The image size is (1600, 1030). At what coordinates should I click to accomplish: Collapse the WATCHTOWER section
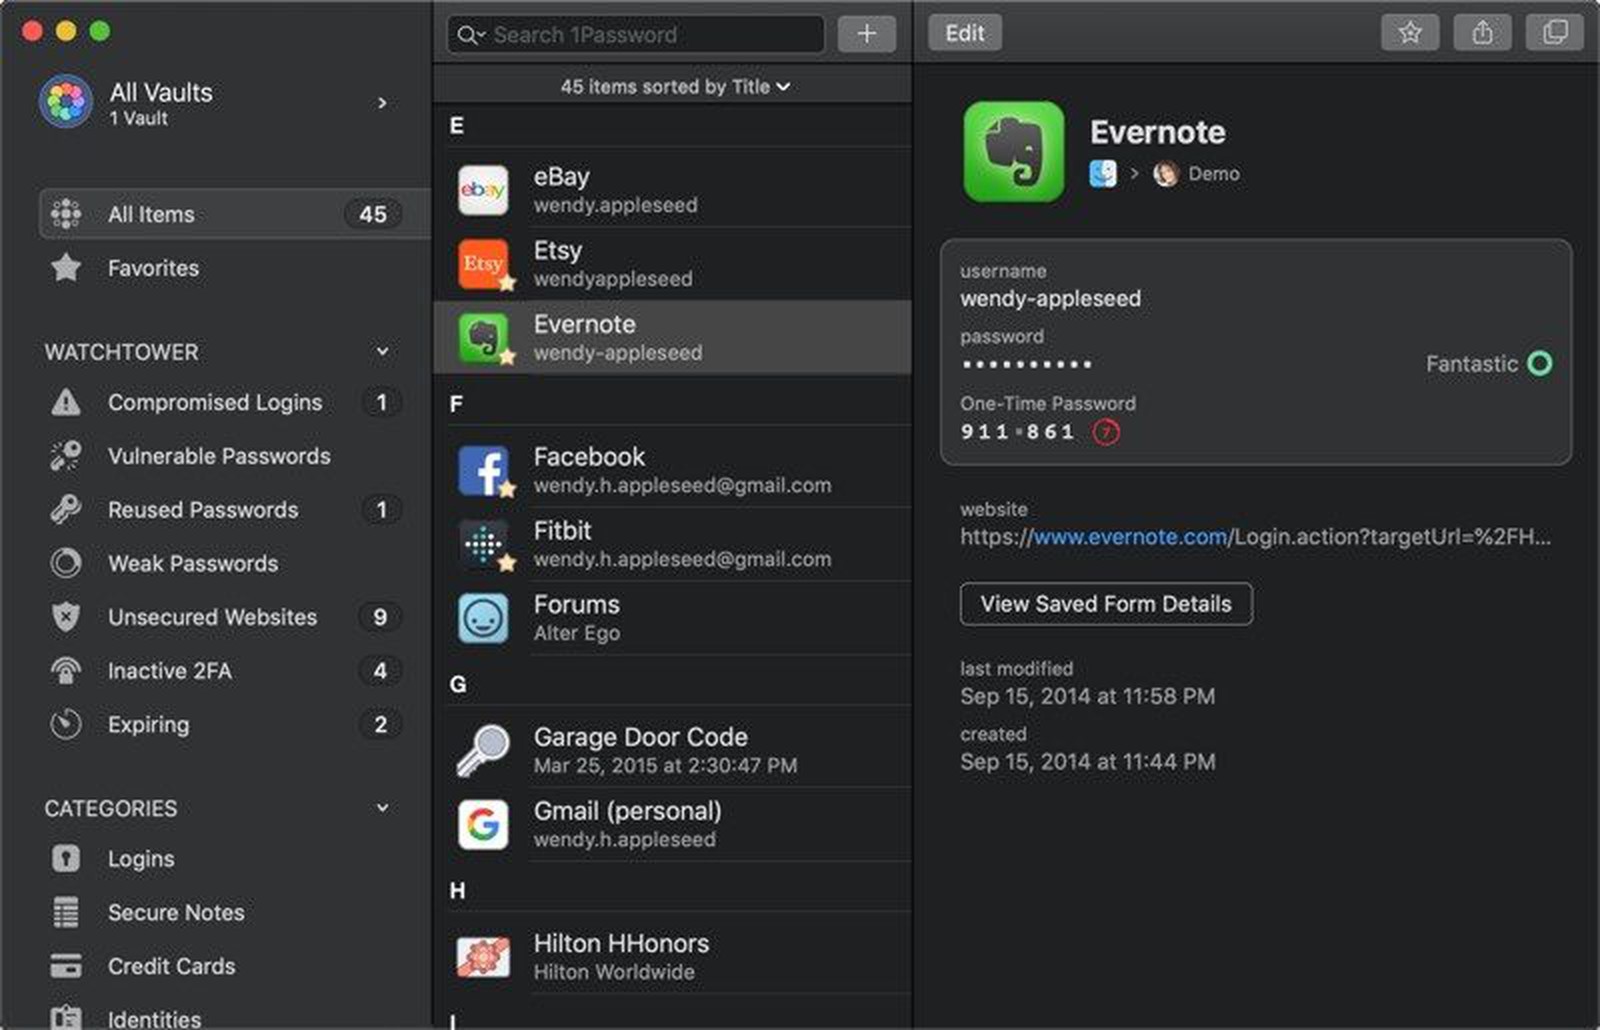point(382,351)
